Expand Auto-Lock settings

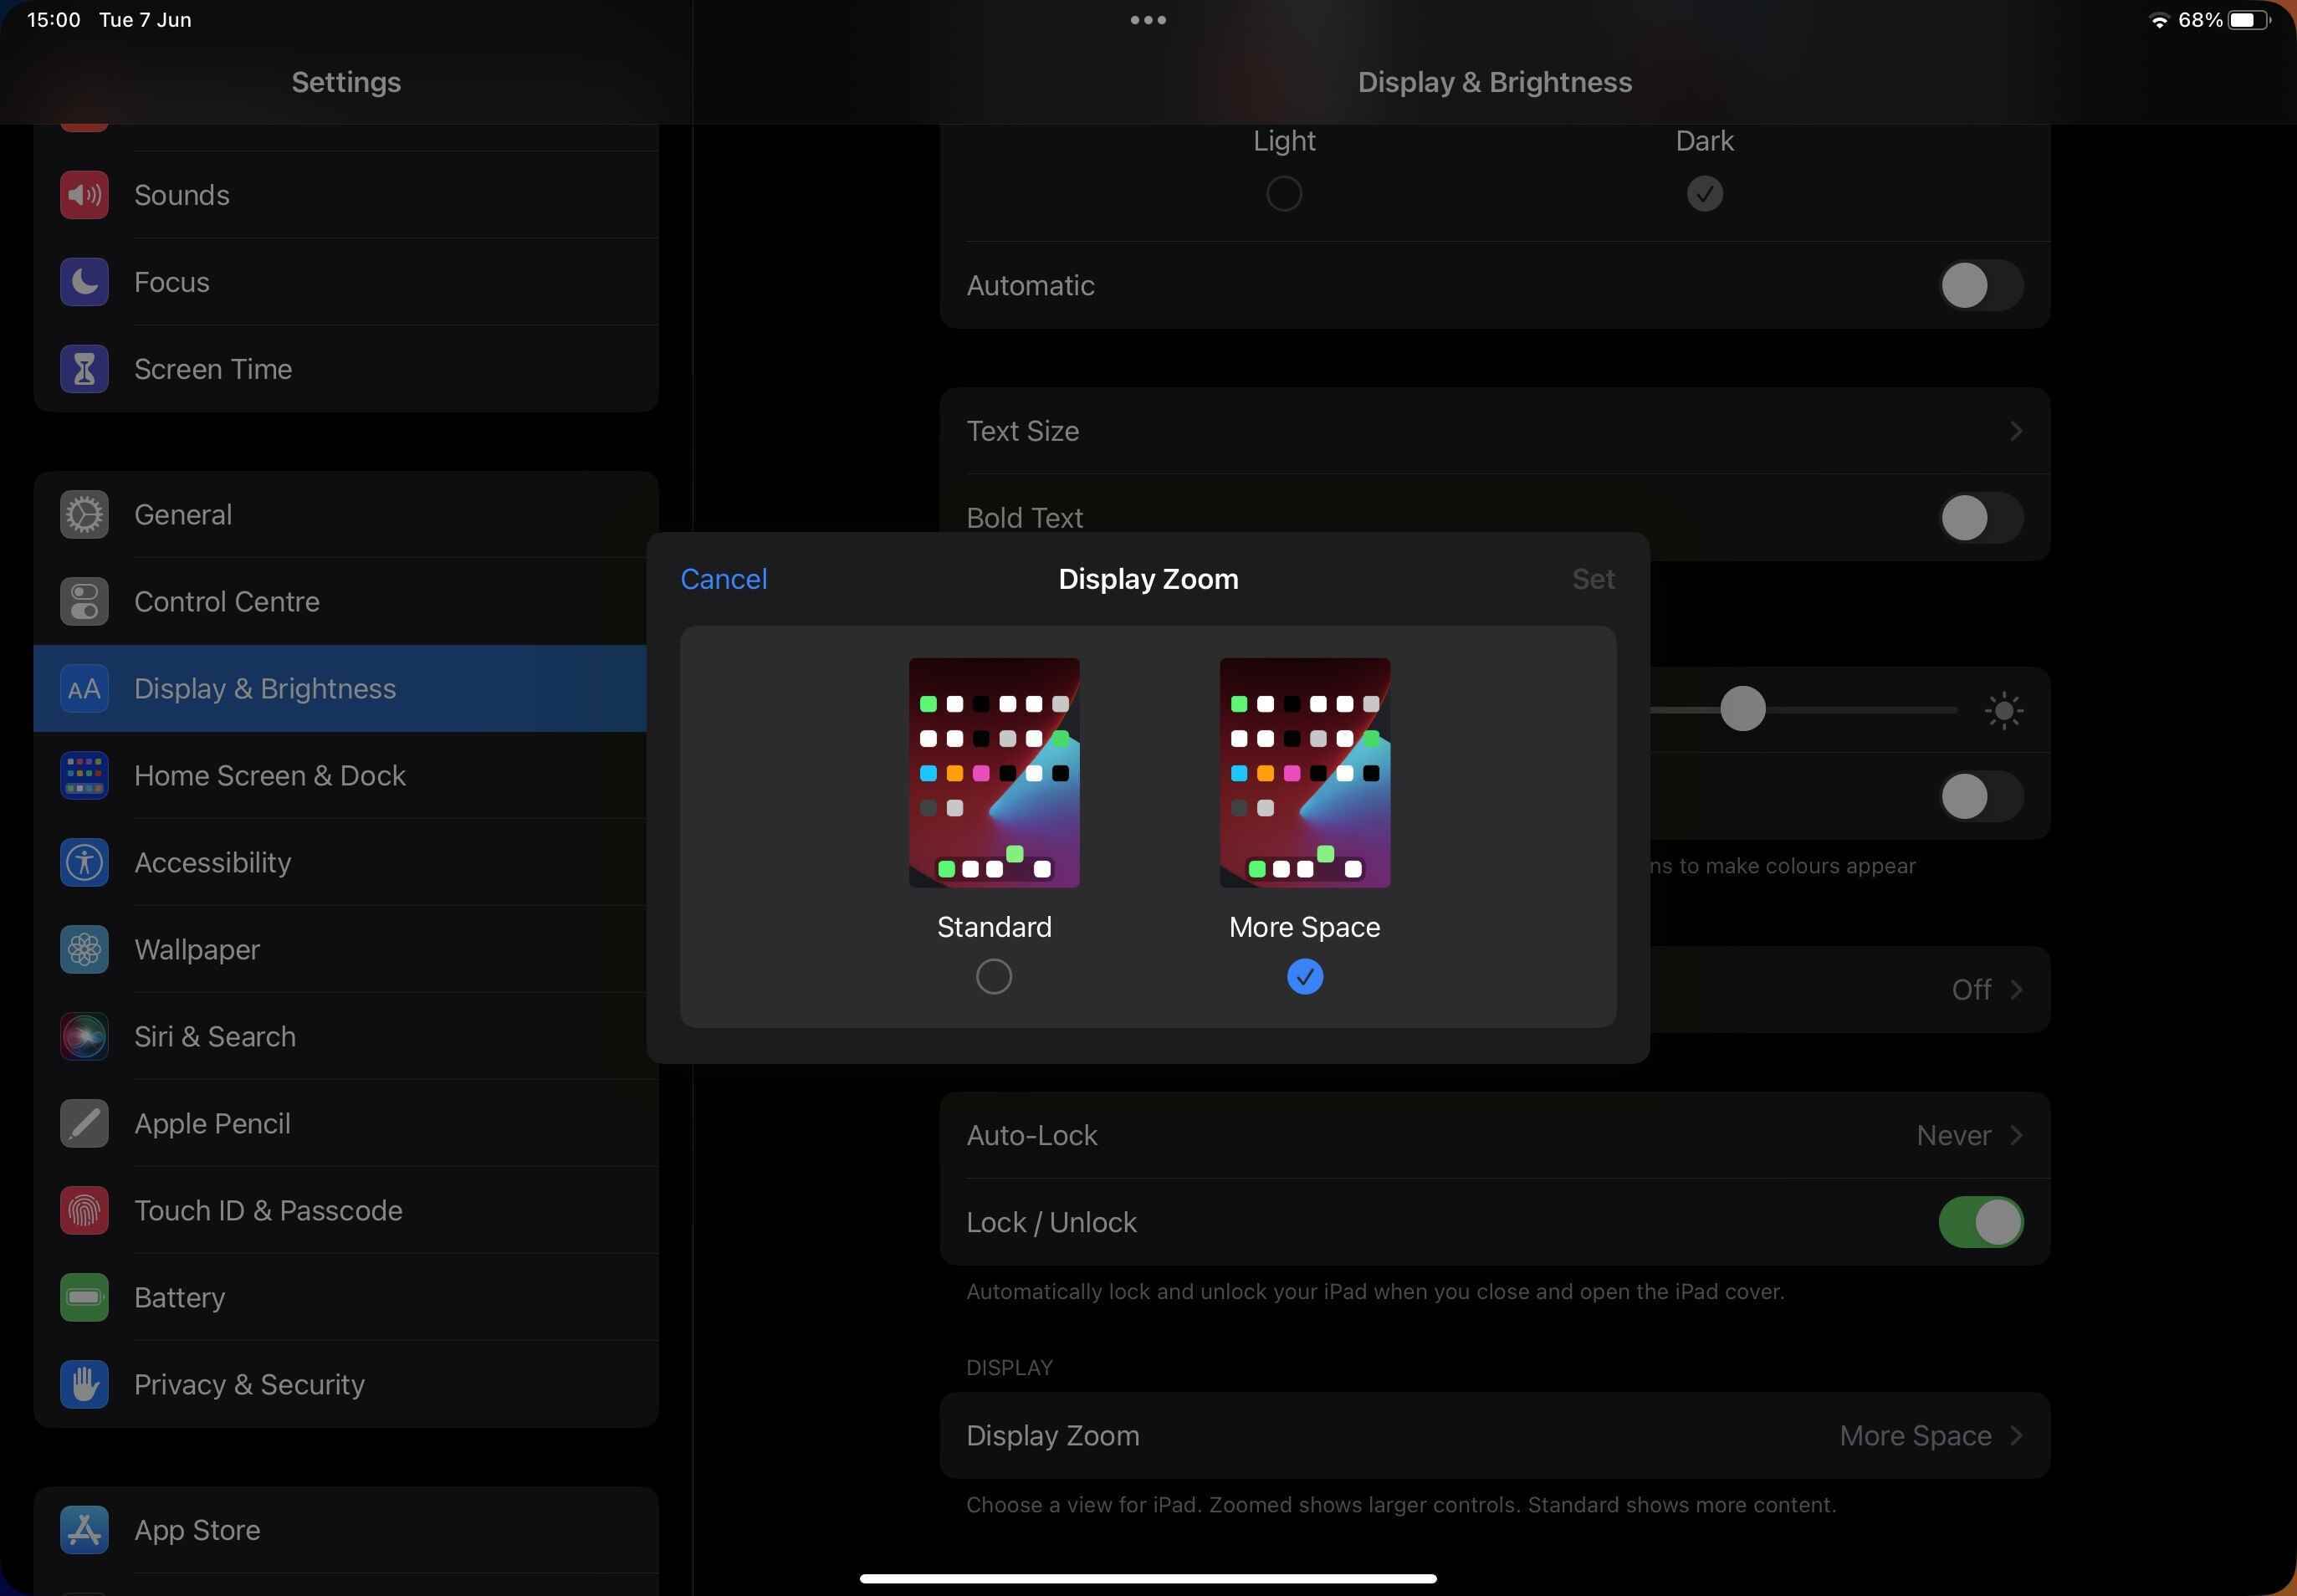pyautogui.click(x=1492, y=1135)
